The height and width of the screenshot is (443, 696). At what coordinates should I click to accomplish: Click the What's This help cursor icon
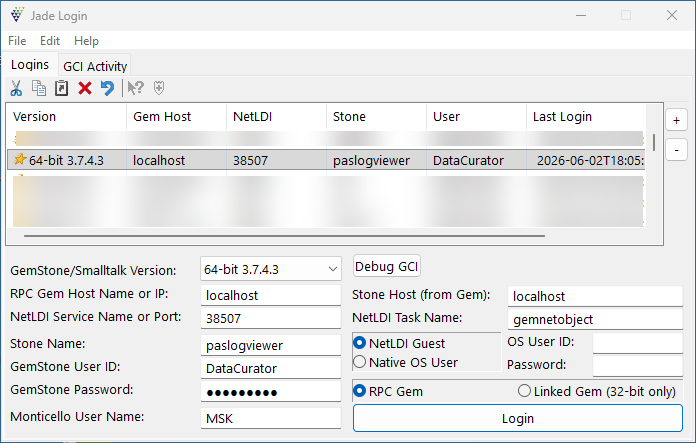click(x=135, y=88)
